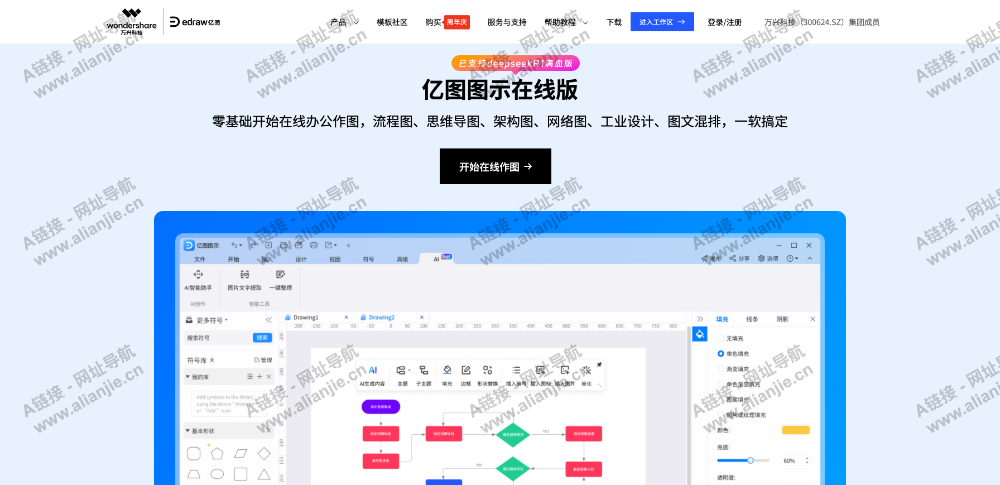The width and height of the screenshot is (1000, 485).
Task: Open the 文件 ribbon tab
Action: point(200,259)
